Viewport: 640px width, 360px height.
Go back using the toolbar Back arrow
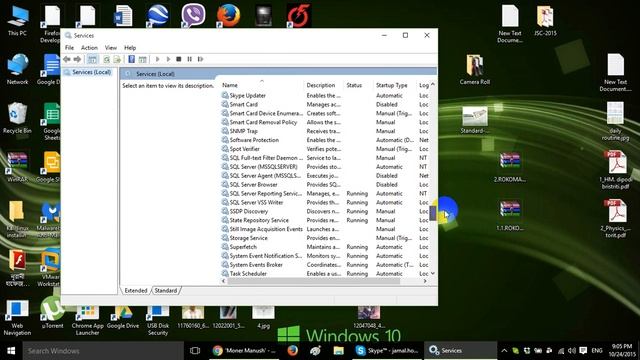[67, 59]
